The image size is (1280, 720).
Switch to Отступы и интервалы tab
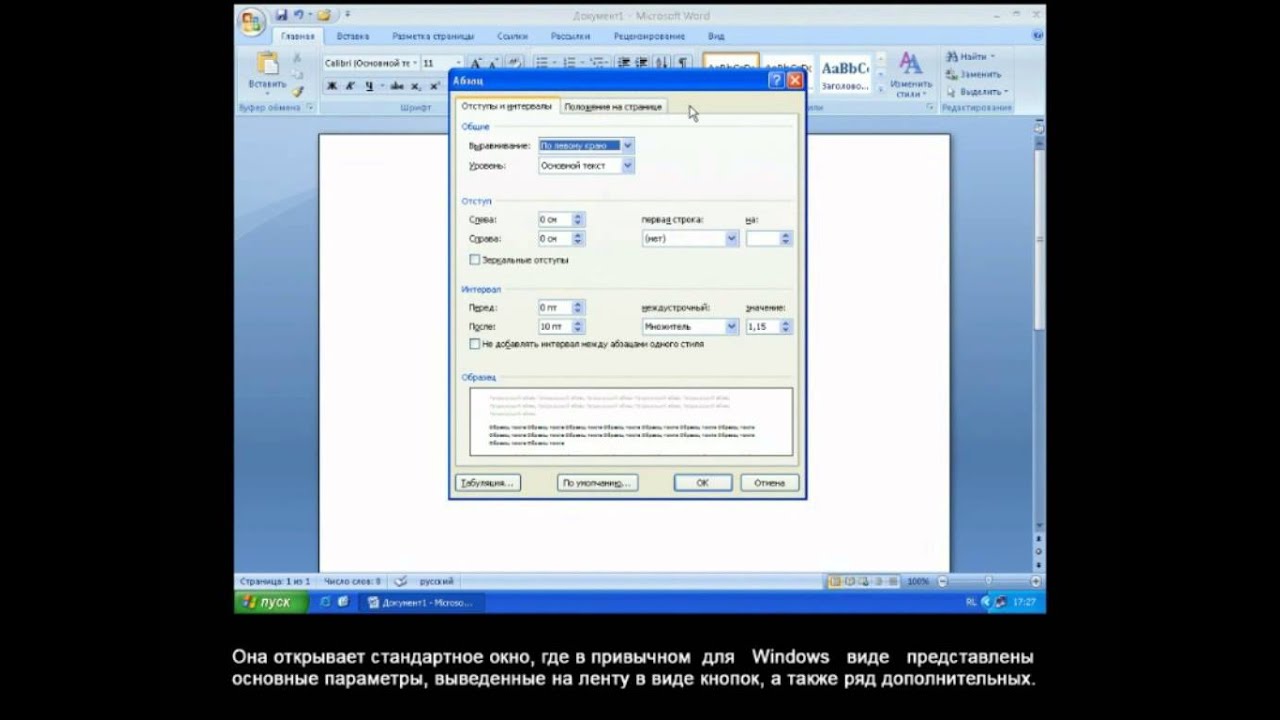506,106
